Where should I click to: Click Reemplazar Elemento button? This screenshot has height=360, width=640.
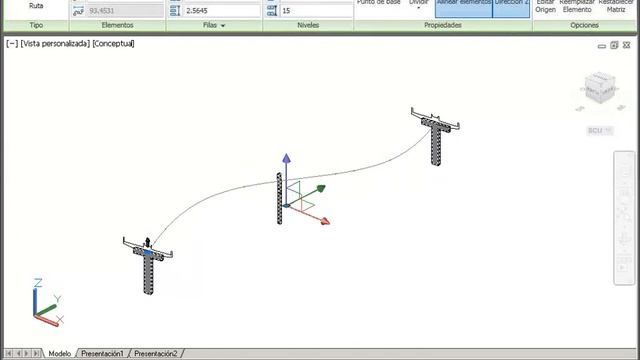(577, 6)
